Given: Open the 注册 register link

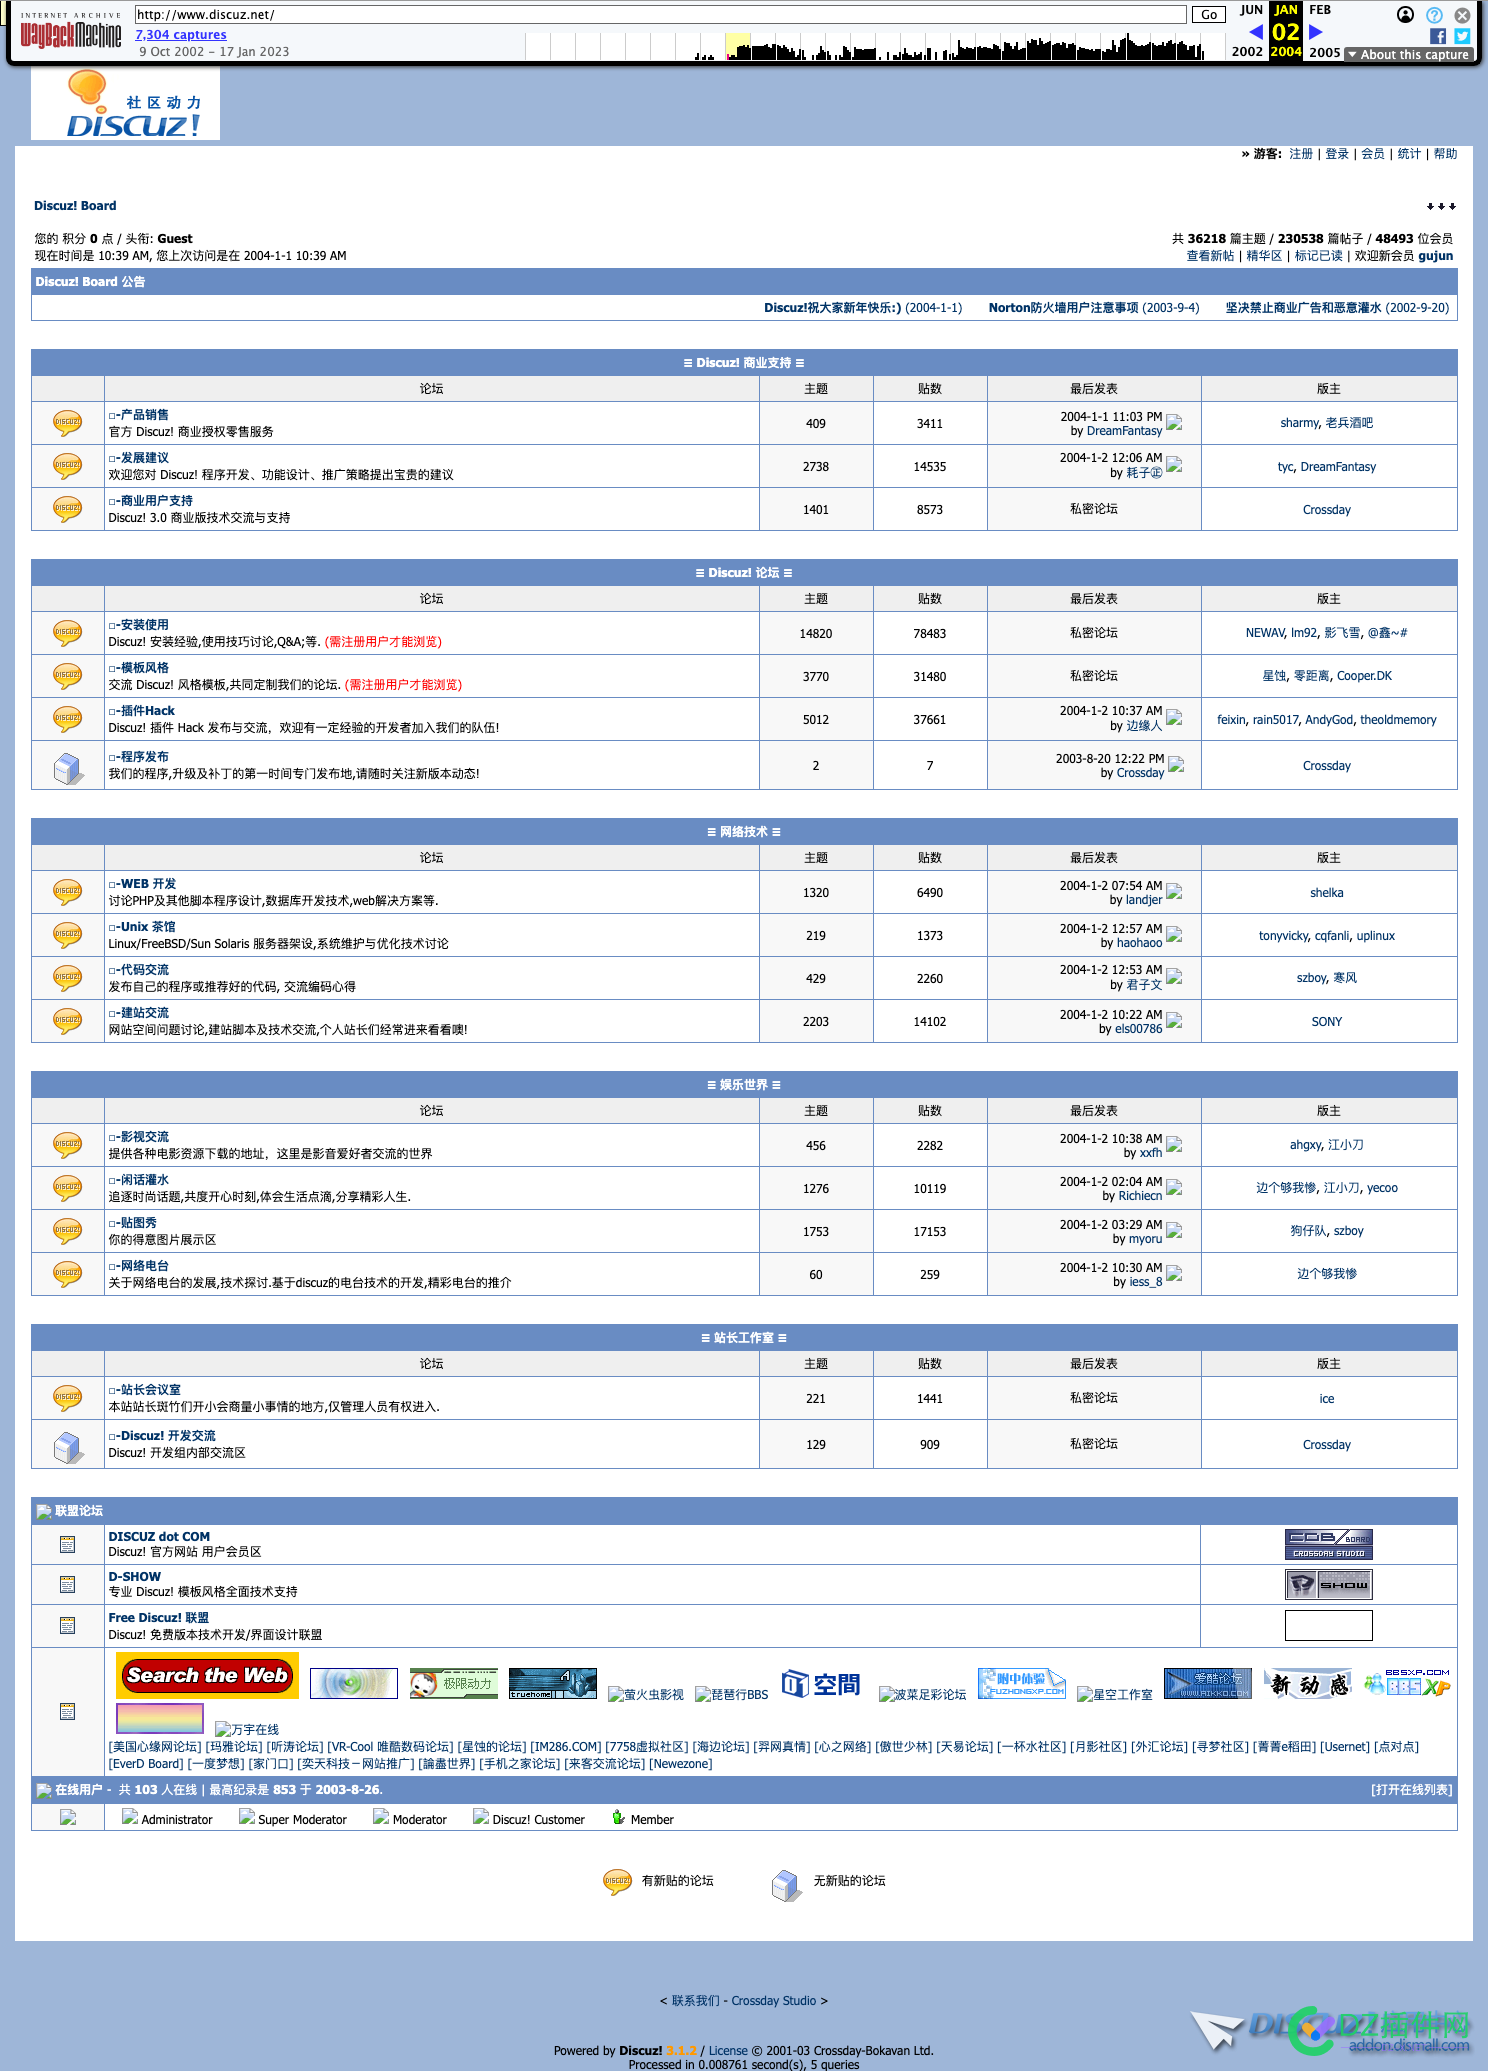Looking at the screenshot, I should (1301, 154).
